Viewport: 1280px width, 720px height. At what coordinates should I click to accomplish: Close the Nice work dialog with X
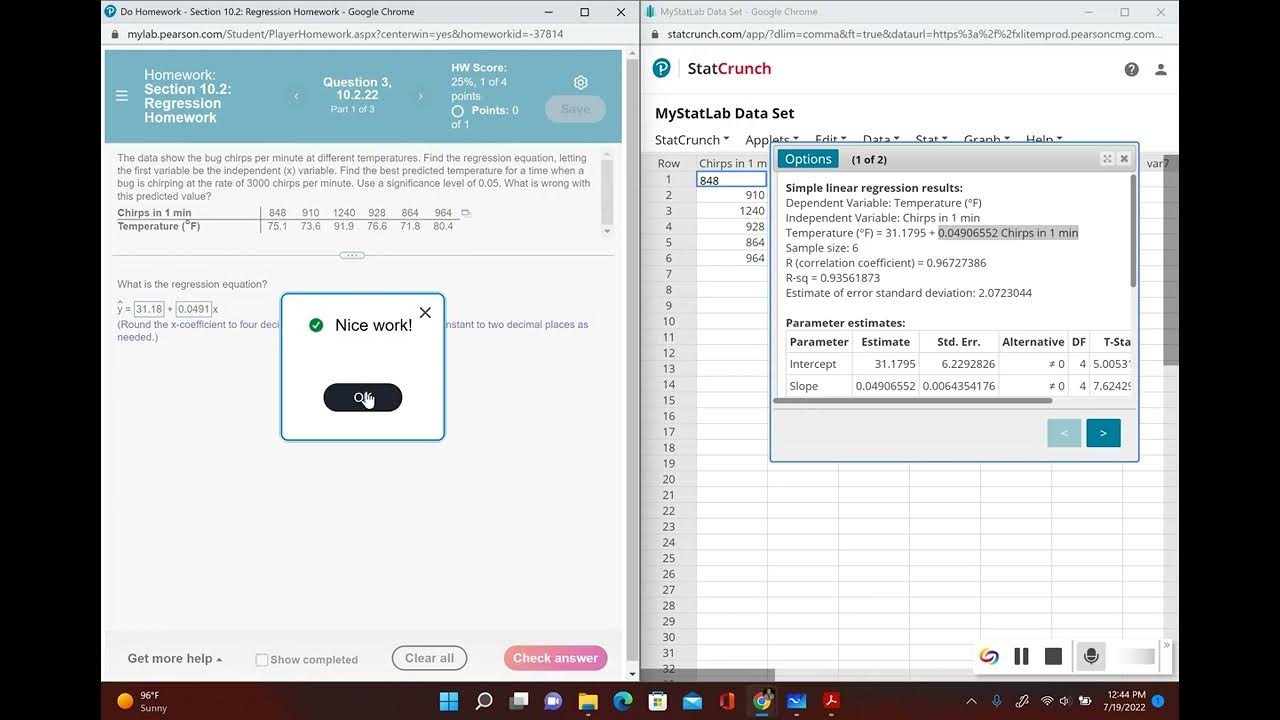click(x=425, y=312)
